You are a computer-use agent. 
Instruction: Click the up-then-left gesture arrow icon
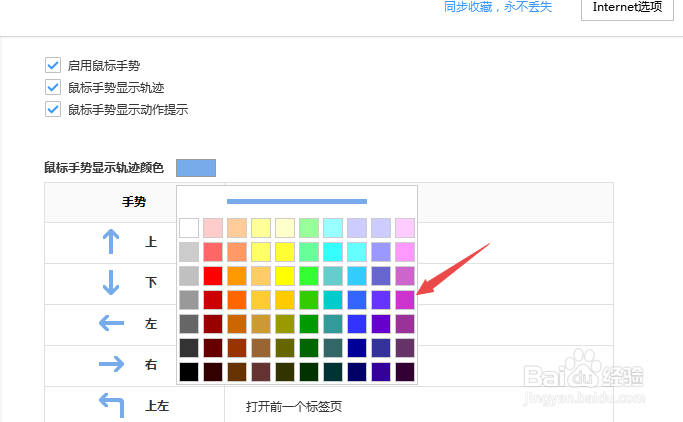point(112,405)
